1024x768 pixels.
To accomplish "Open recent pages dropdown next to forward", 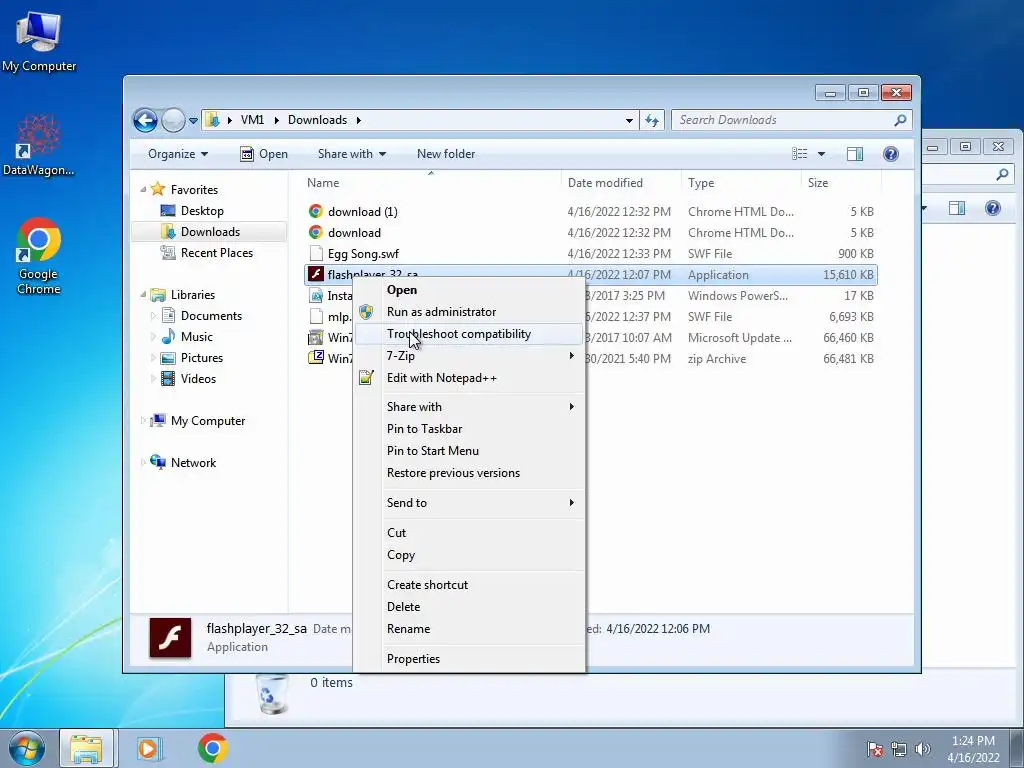I will 193,121.
